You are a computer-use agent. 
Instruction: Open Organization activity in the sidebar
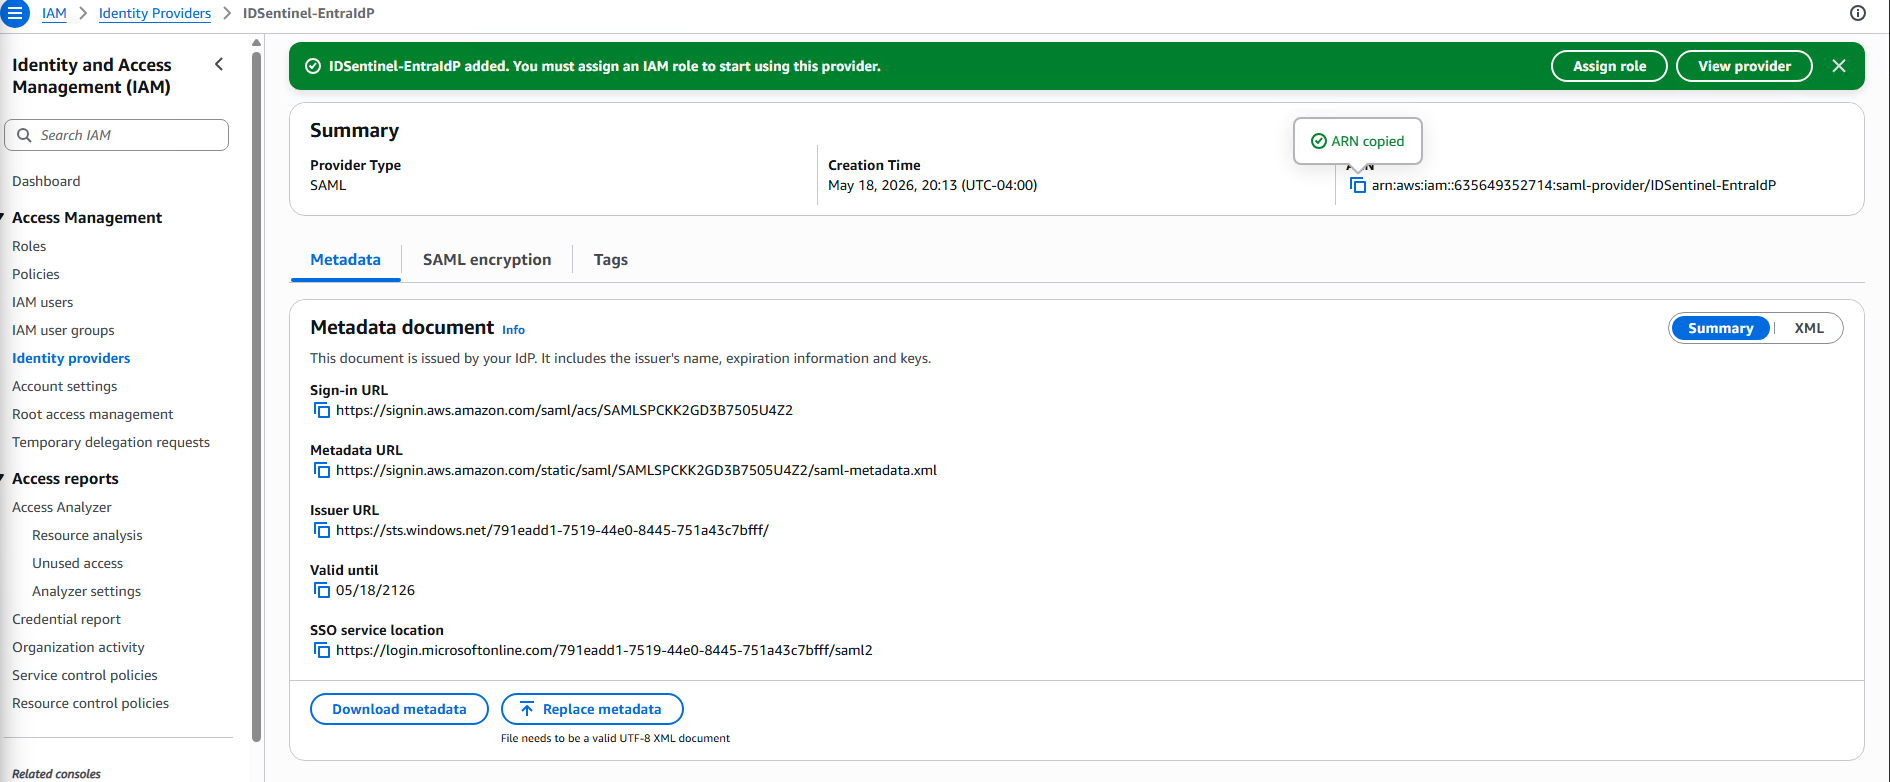pos(78,647)
